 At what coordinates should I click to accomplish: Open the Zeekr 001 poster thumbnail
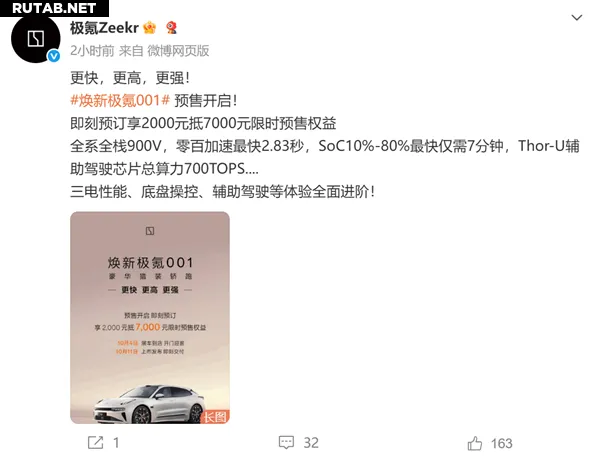tap(150, 318)
